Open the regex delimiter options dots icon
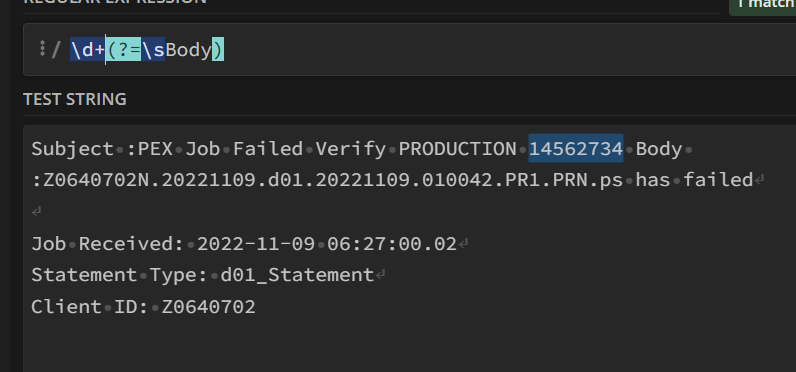Viewport: 796px width, 372px height. pos(43,49)
